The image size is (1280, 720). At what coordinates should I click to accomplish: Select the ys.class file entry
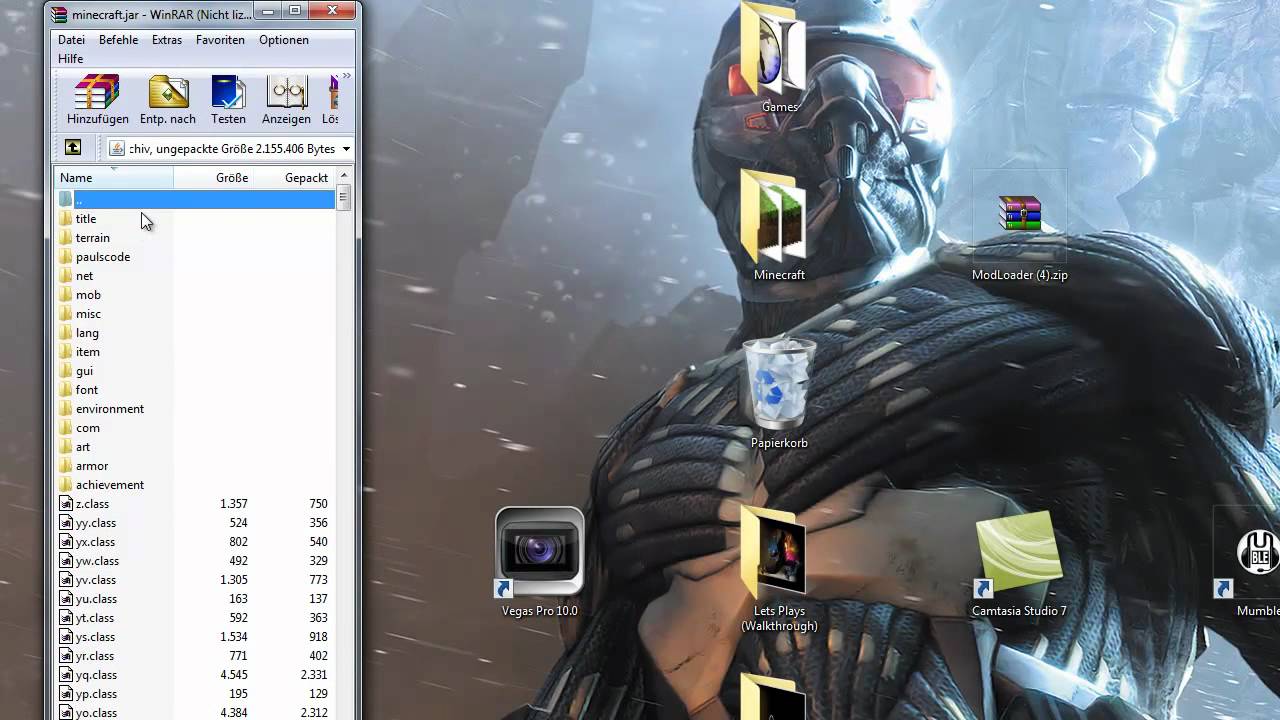click(86, 637)
